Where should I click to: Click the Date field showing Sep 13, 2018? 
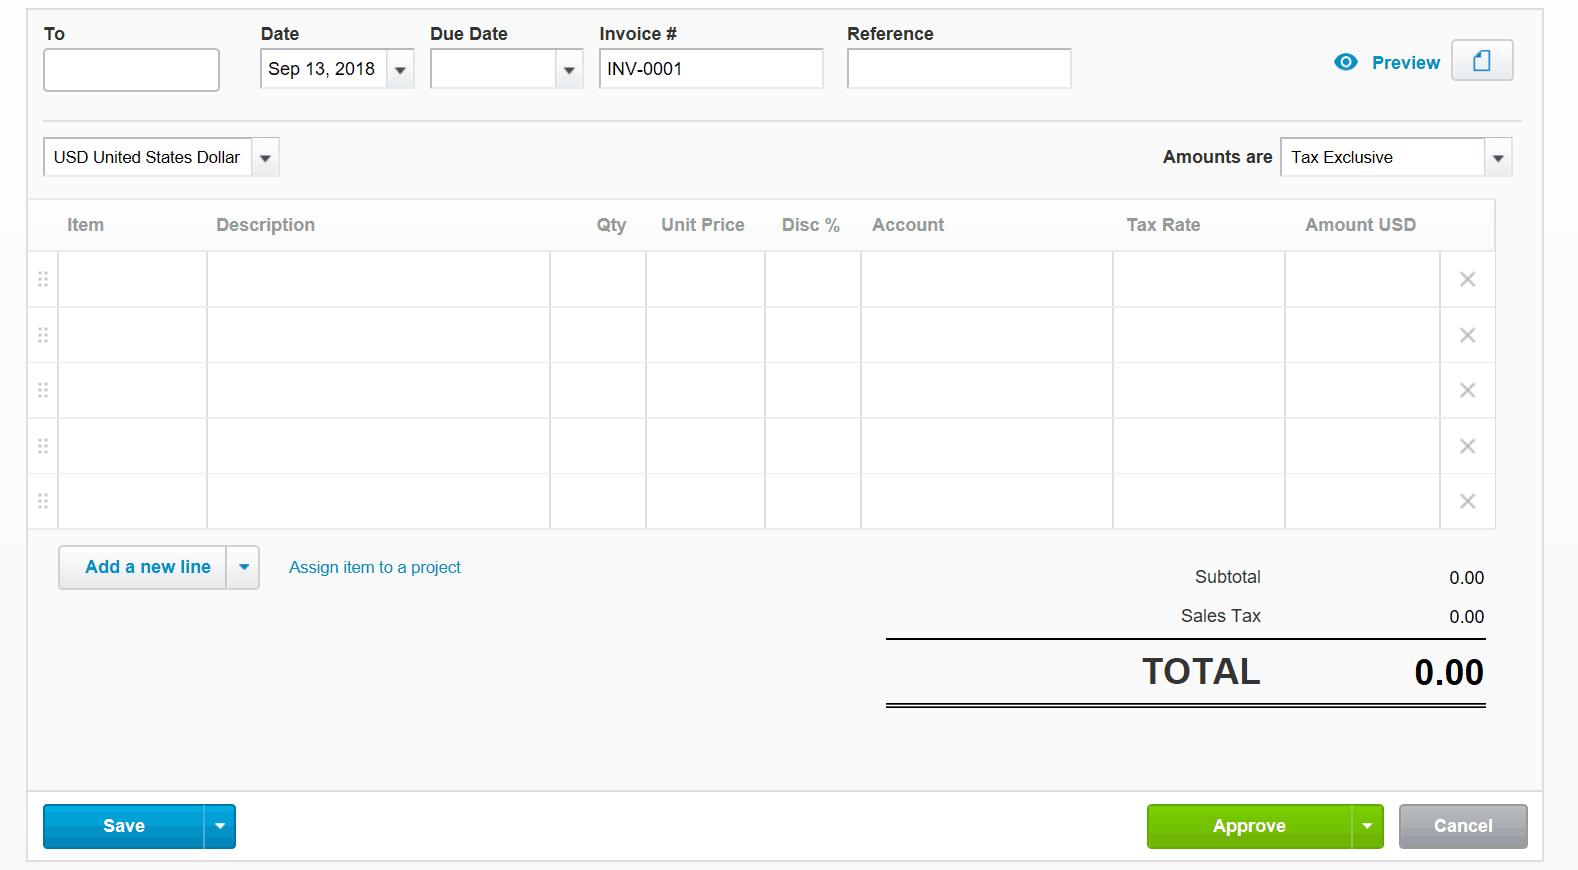pos(323,69)
